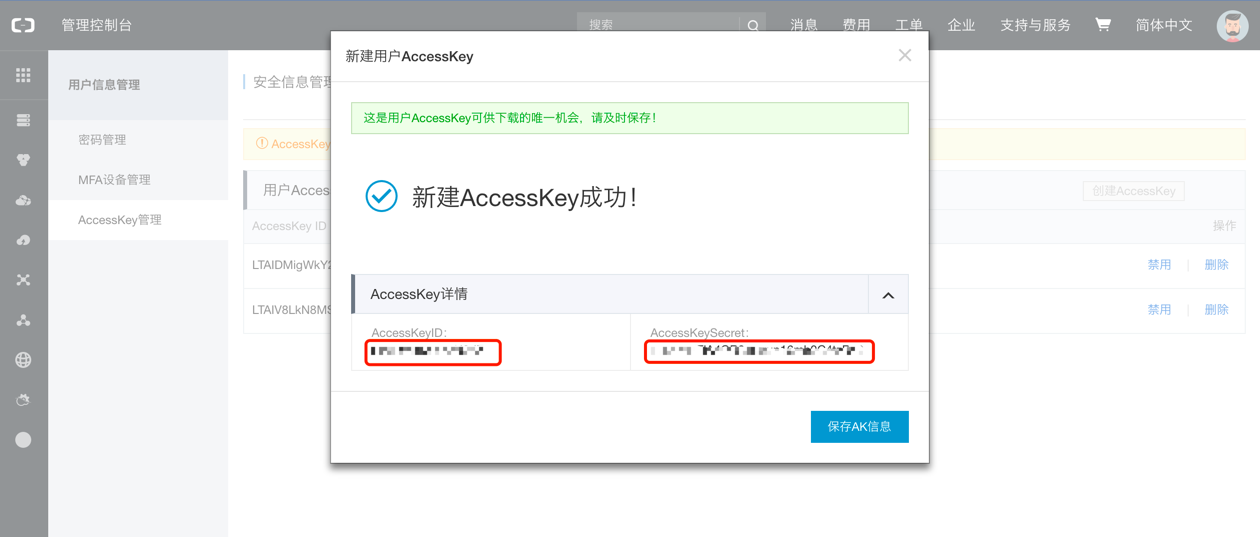This screenshot has width=1260, height=537.
Task: Click 删除 in the second AccessKey row
Action: coord(1216,310)
